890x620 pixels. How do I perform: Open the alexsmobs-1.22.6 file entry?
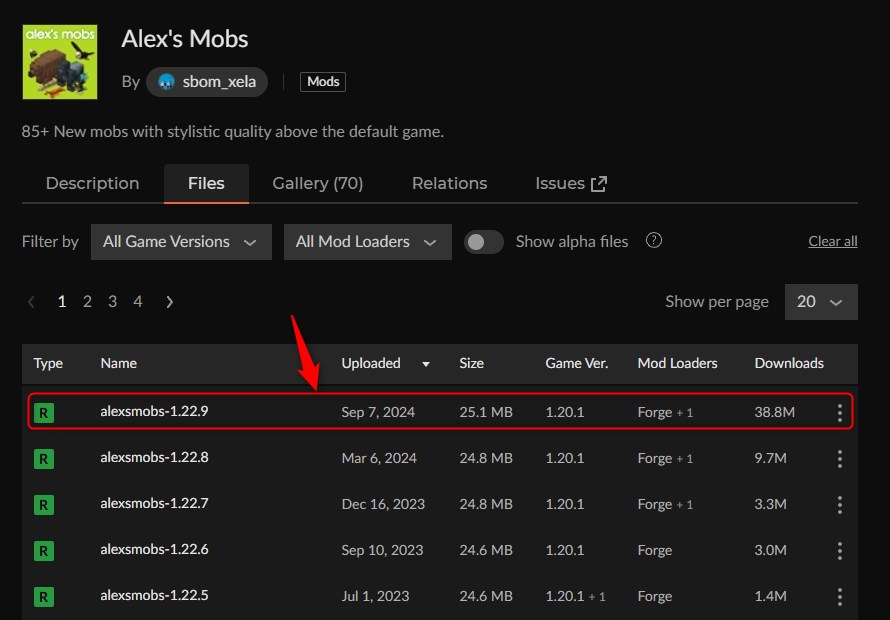click(154, 550)
